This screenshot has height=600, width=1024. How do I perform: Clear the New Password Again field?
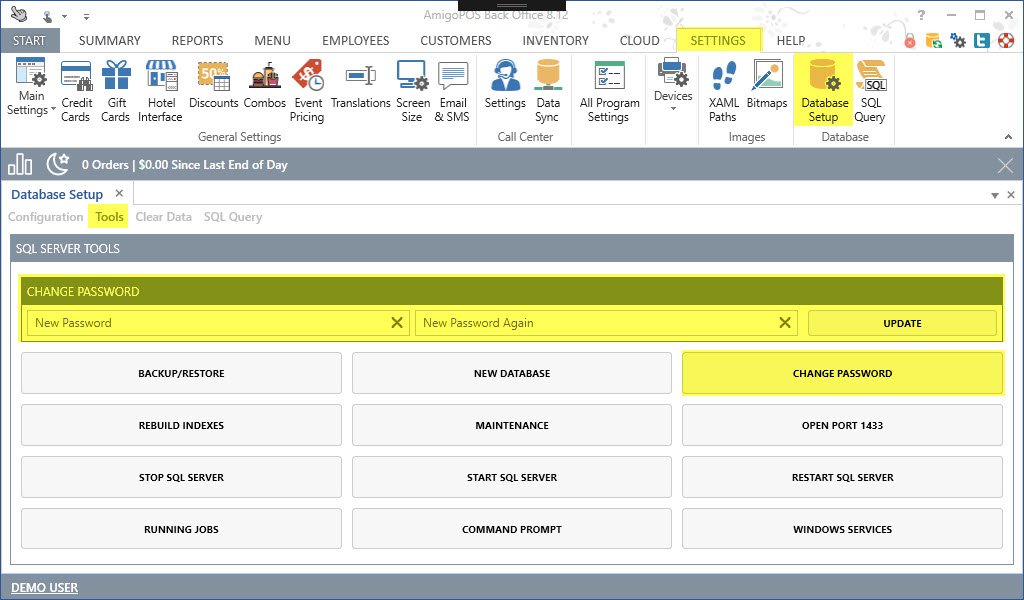785,323
